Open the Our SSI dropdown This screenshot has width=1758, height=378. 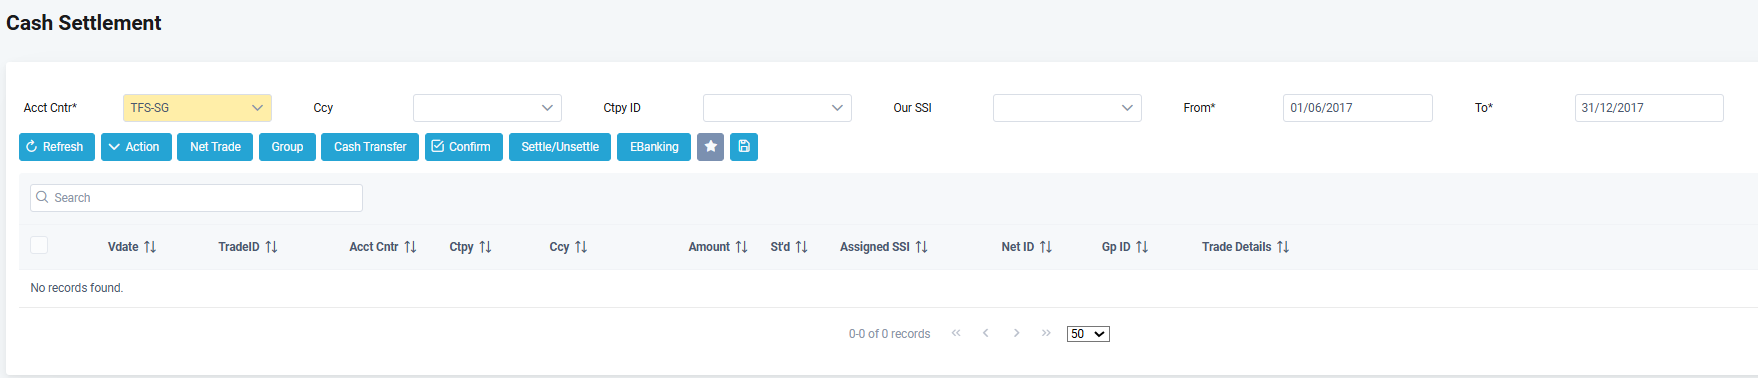pyautogui.click(x=1067, y=108)
